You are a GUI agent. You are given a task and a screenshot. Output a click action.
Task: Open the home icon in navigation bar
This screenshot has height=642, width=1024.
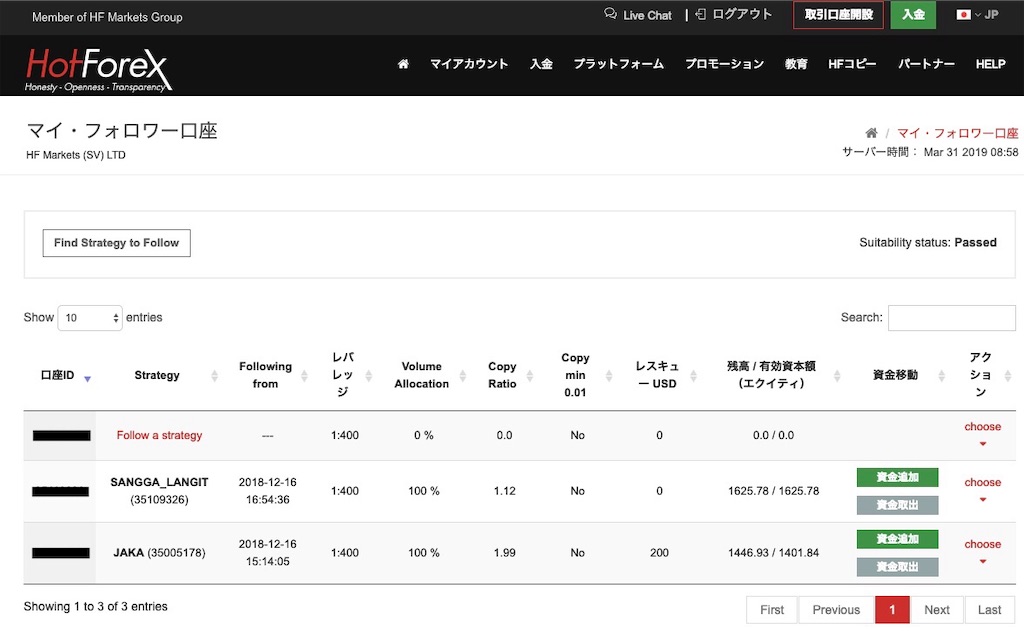404,64
